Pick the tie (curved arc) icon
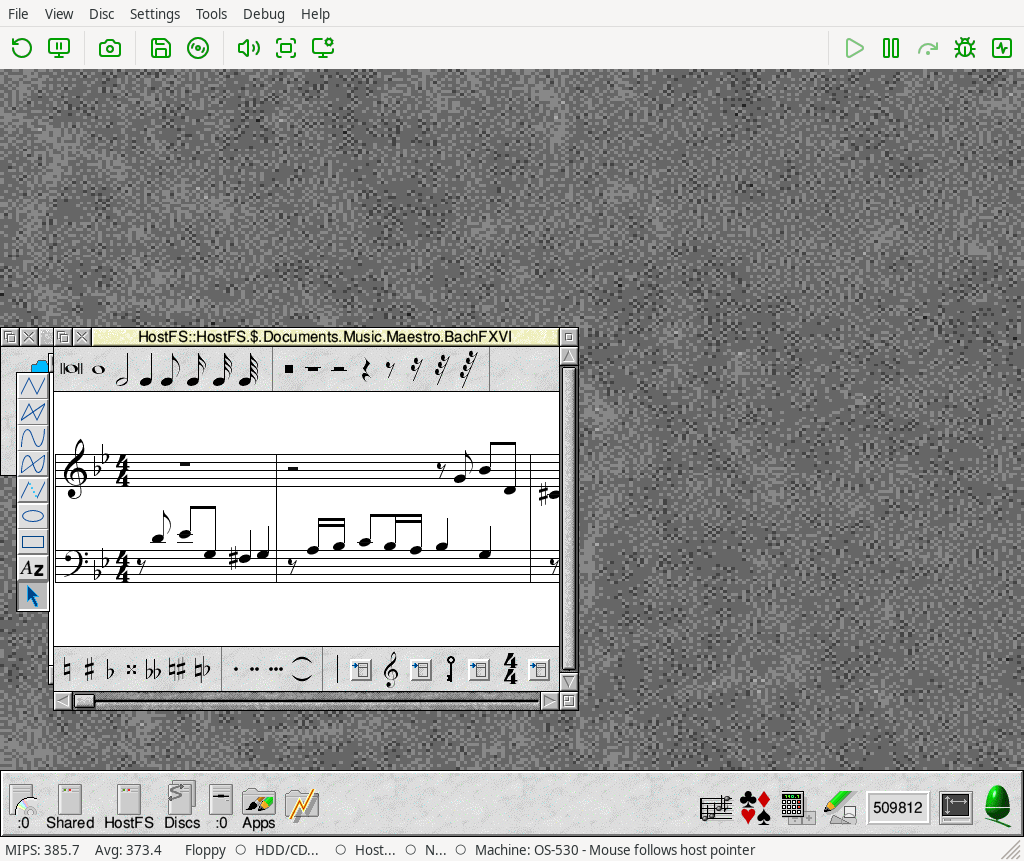1024x861 pixels. [301, 669]
